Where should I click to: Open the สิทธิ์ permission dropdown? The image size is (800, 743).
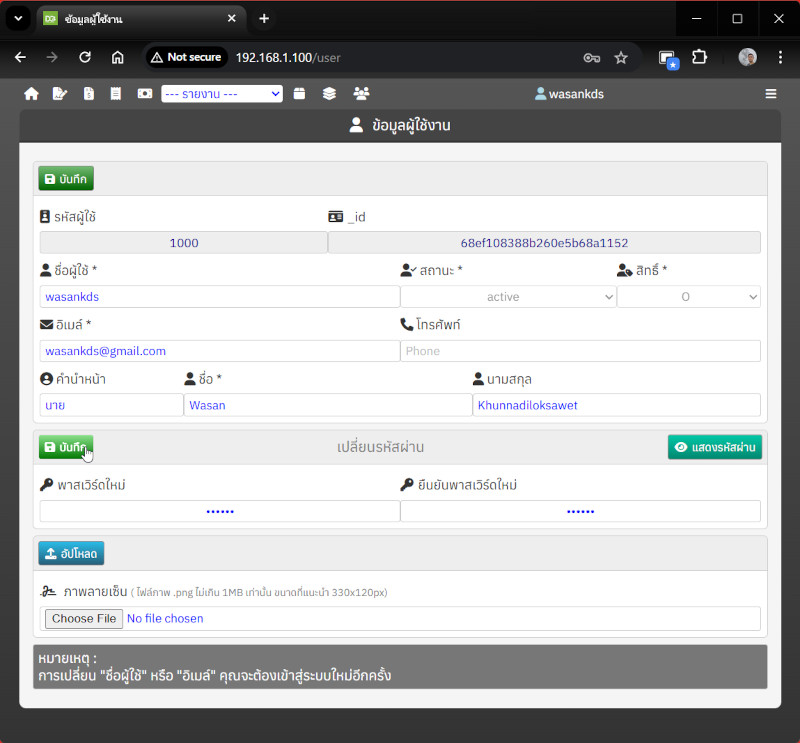point(688,297)
